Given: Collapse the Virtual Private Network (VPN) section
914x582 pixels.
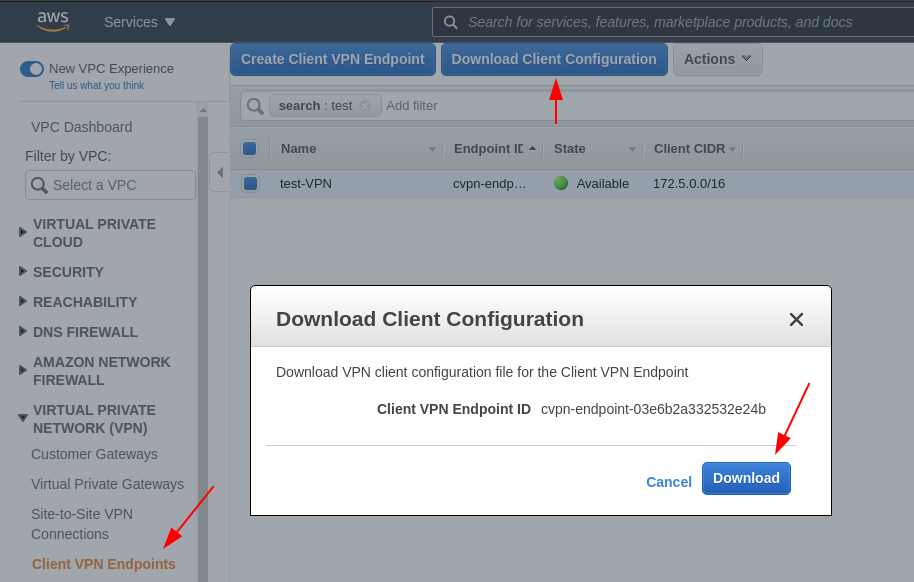Looking at the screenshot, I should click(x=23, y=418).
